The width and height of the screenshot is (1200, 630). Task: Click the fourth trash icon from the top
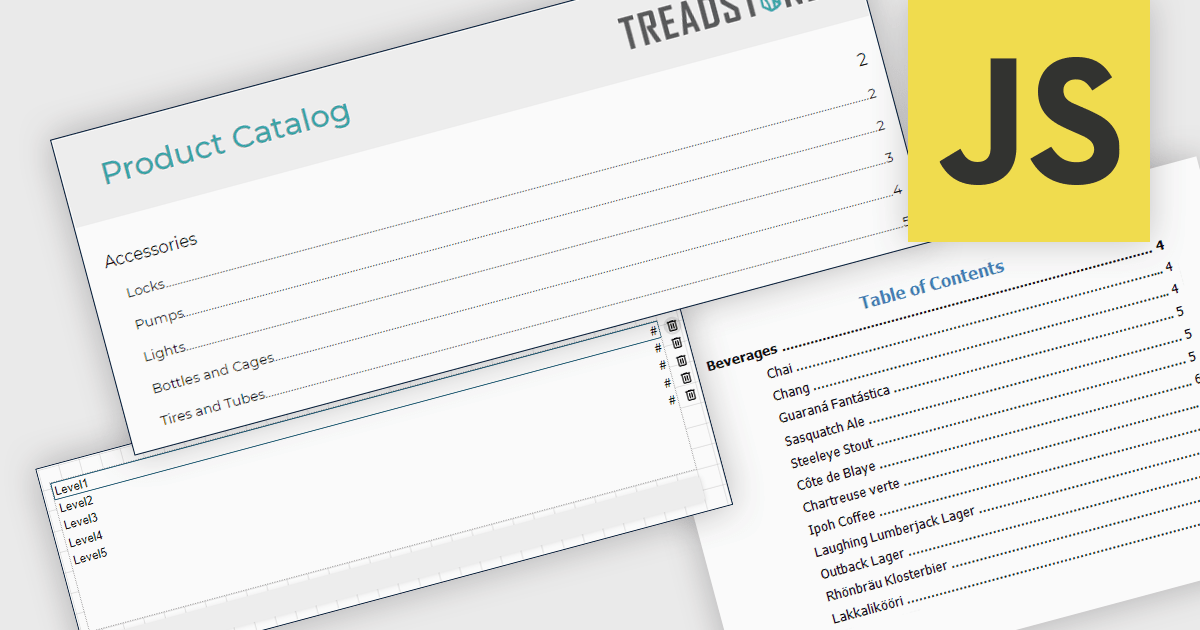tap(686, 377)
